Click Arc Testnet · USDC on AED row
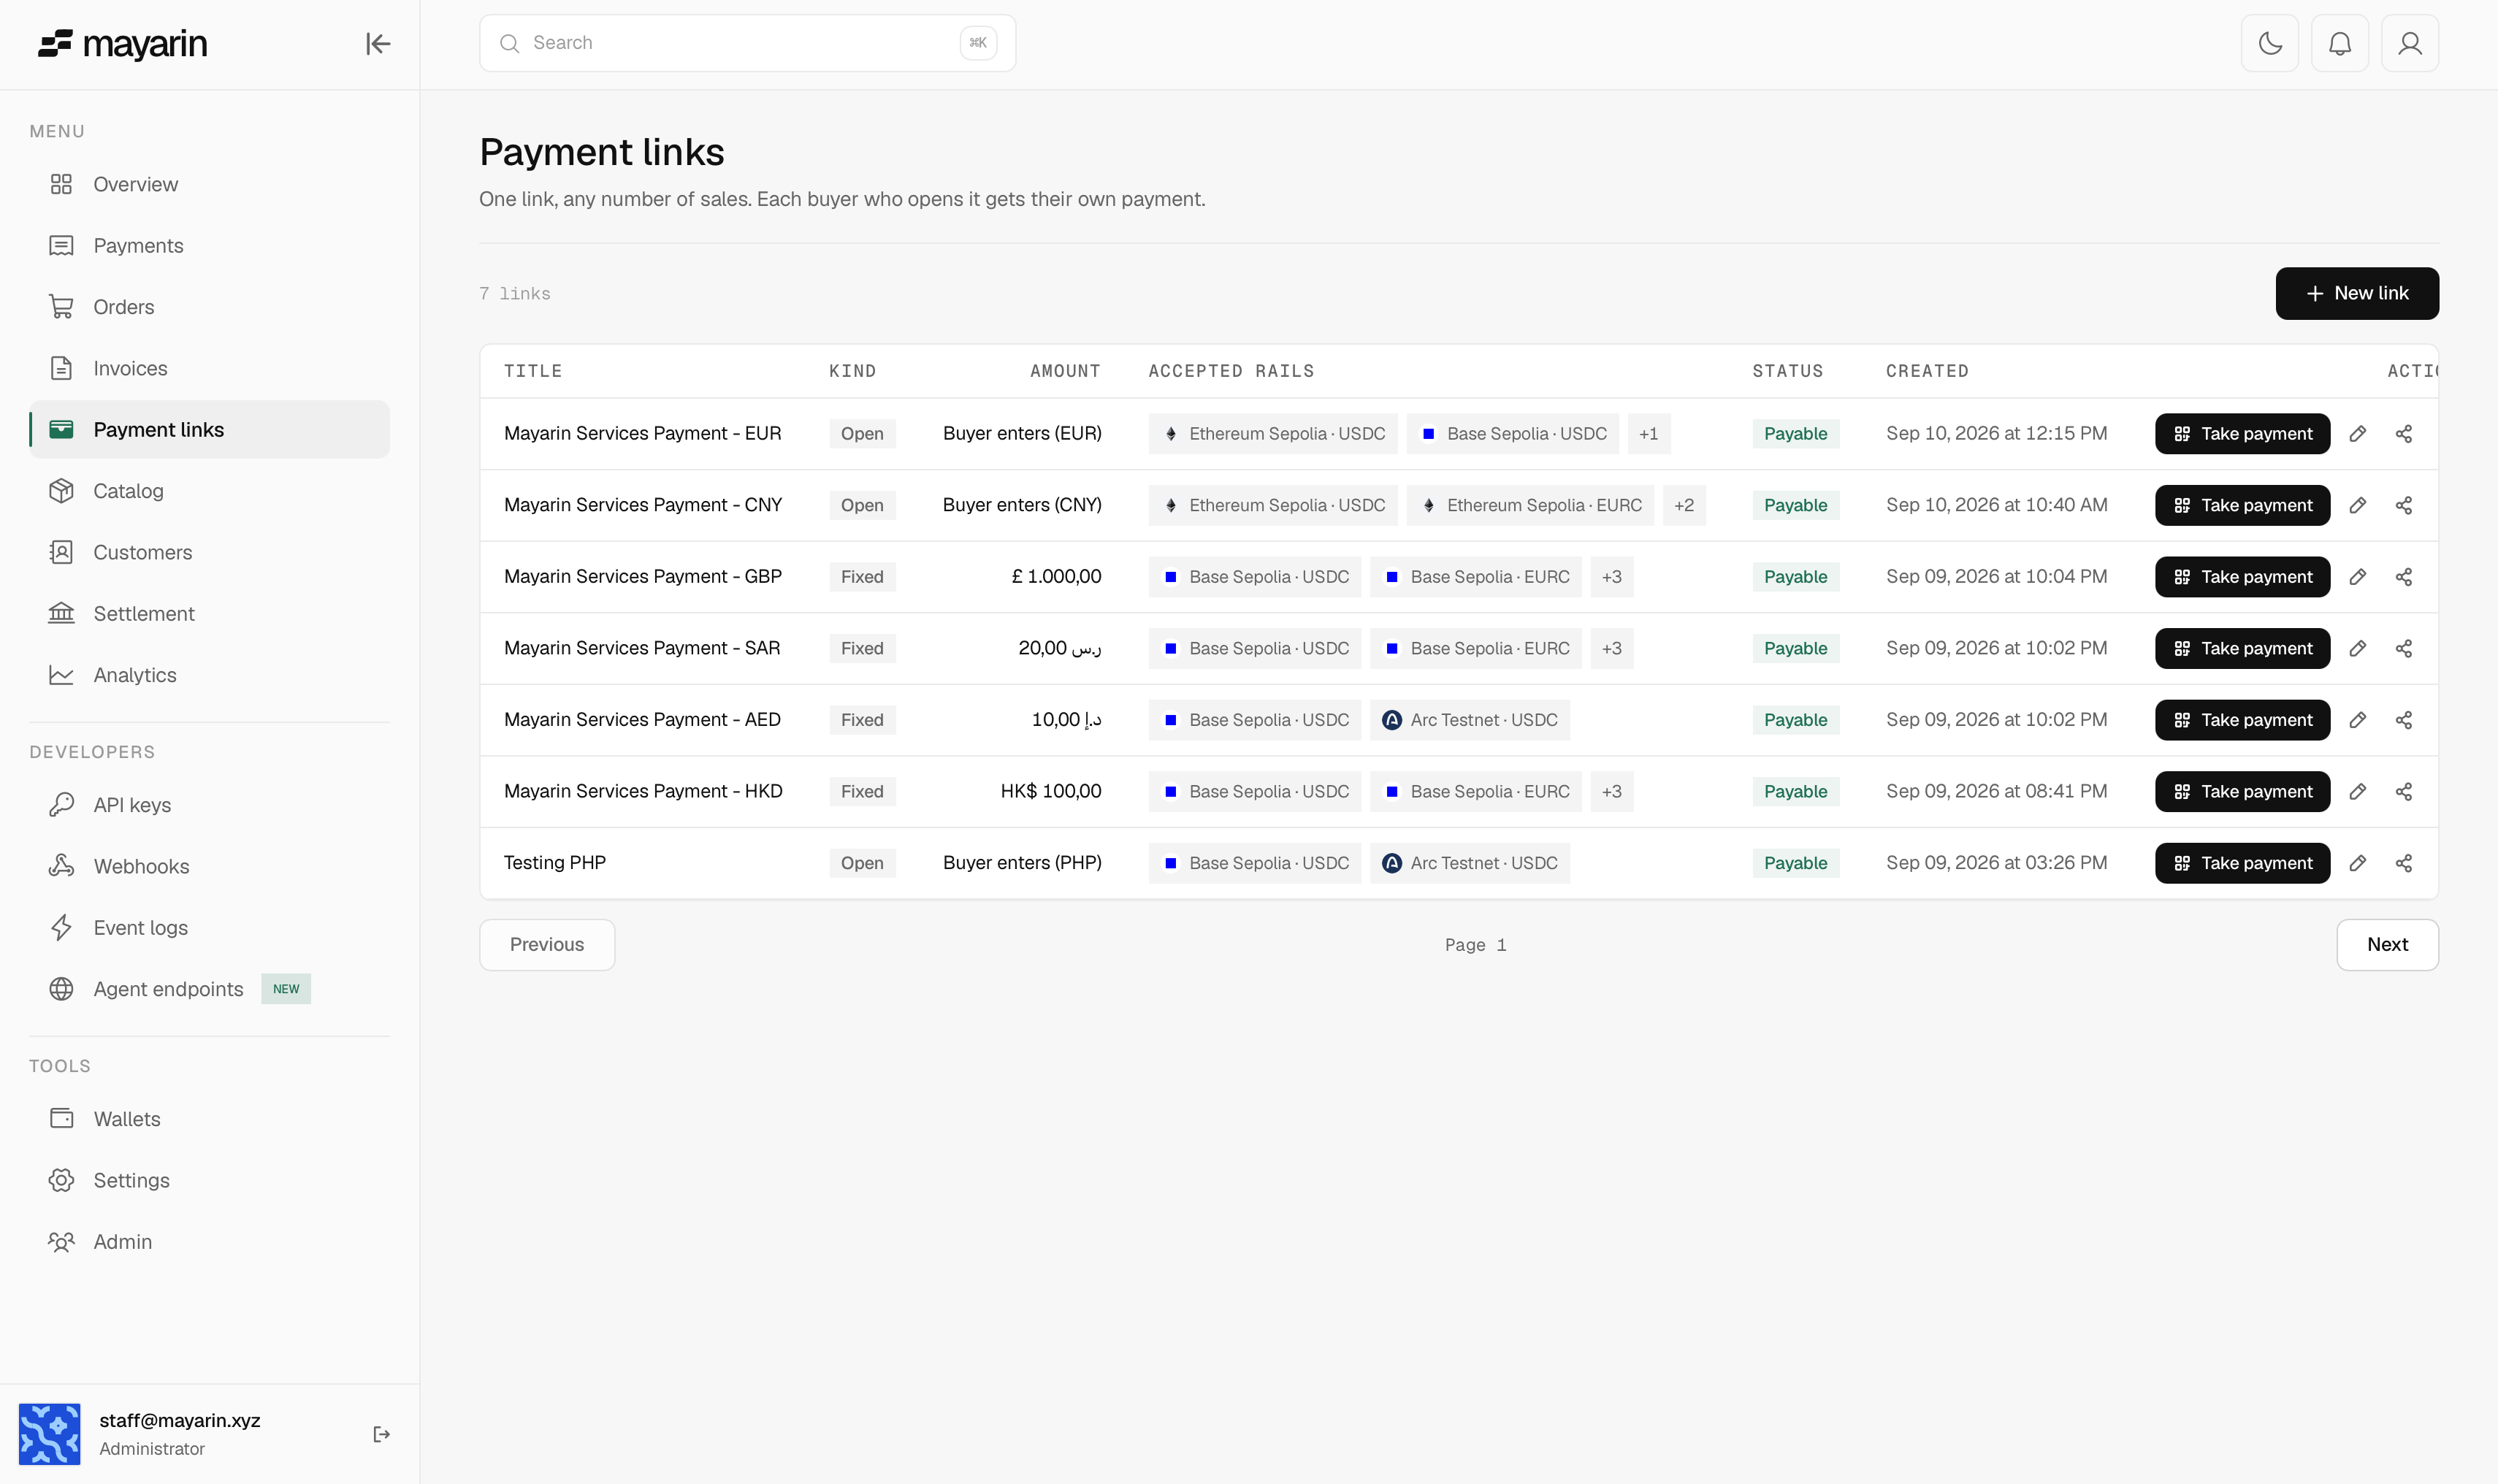 click(x=1470, y=720)
